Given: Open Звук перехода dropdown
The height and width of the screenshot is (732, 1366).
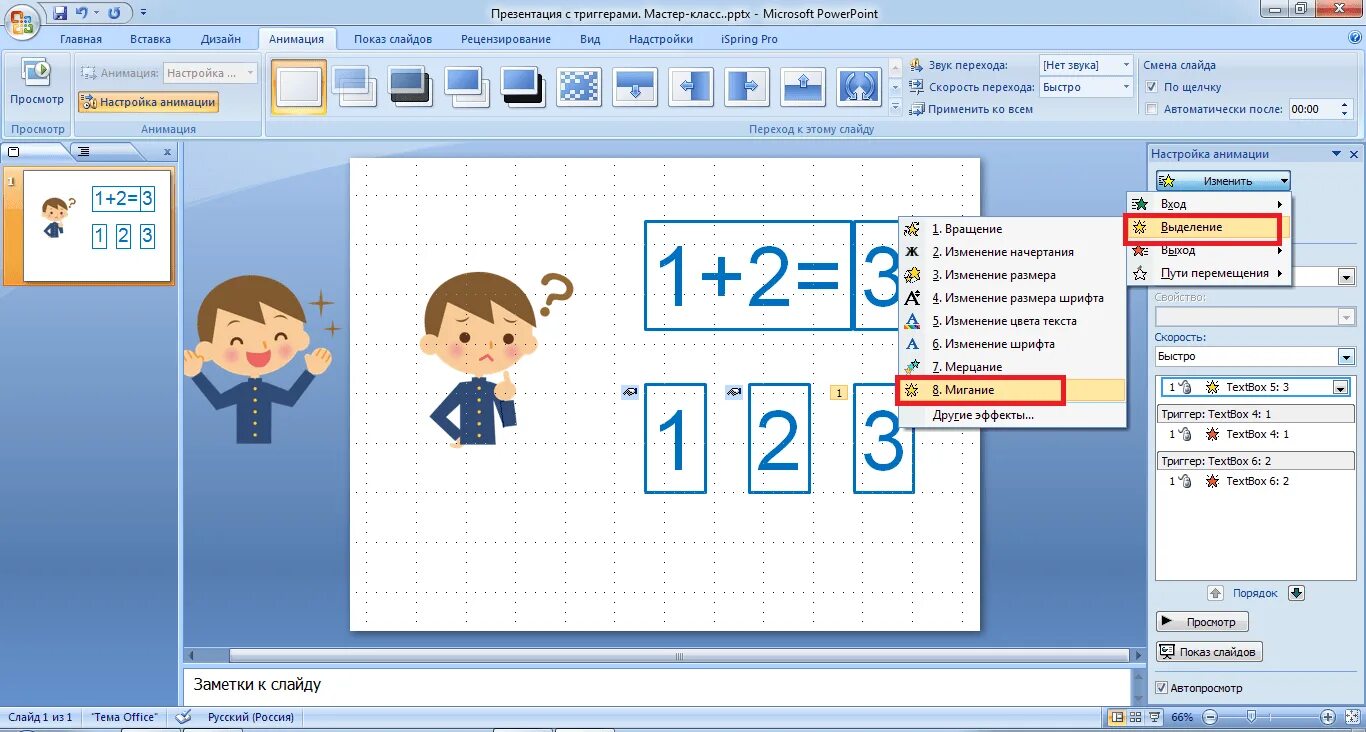Looking at the screenshot, I should [x=1126, y=65].
